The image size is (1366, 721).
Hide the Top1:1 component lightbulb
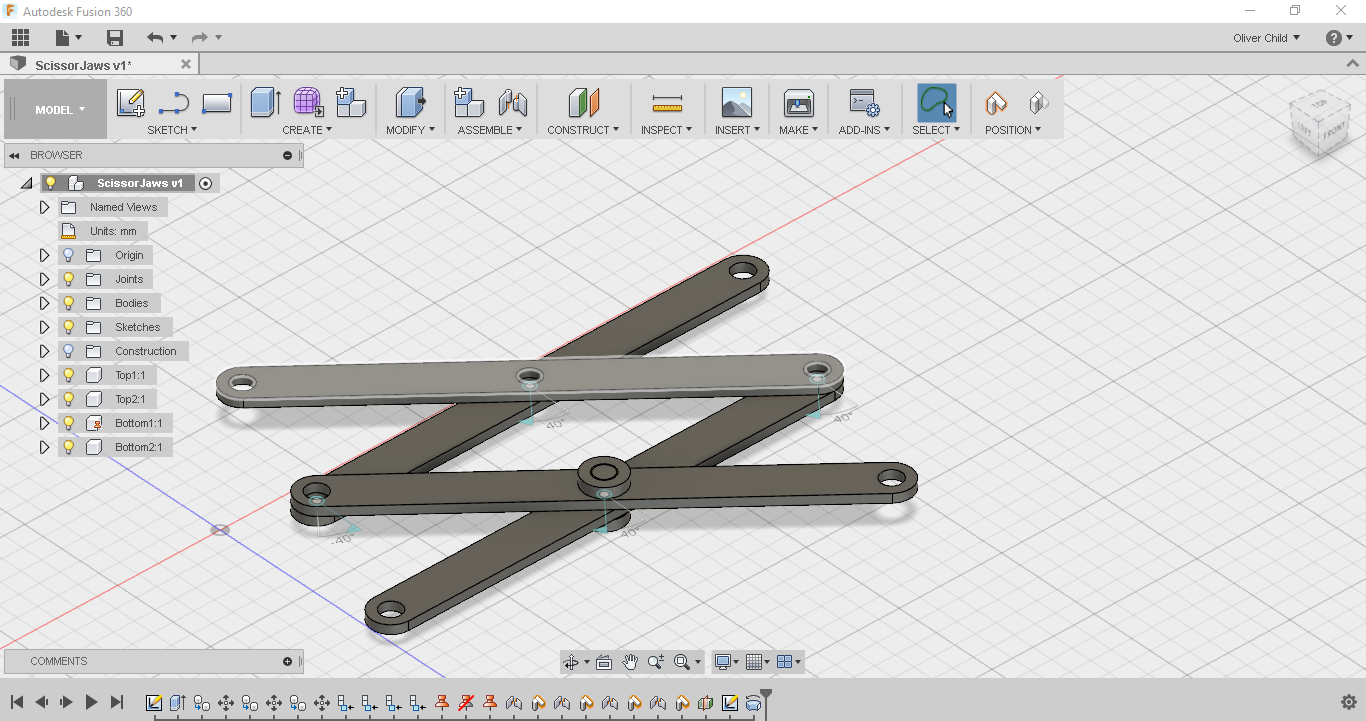pyautogui.click(x=67, y=375)
